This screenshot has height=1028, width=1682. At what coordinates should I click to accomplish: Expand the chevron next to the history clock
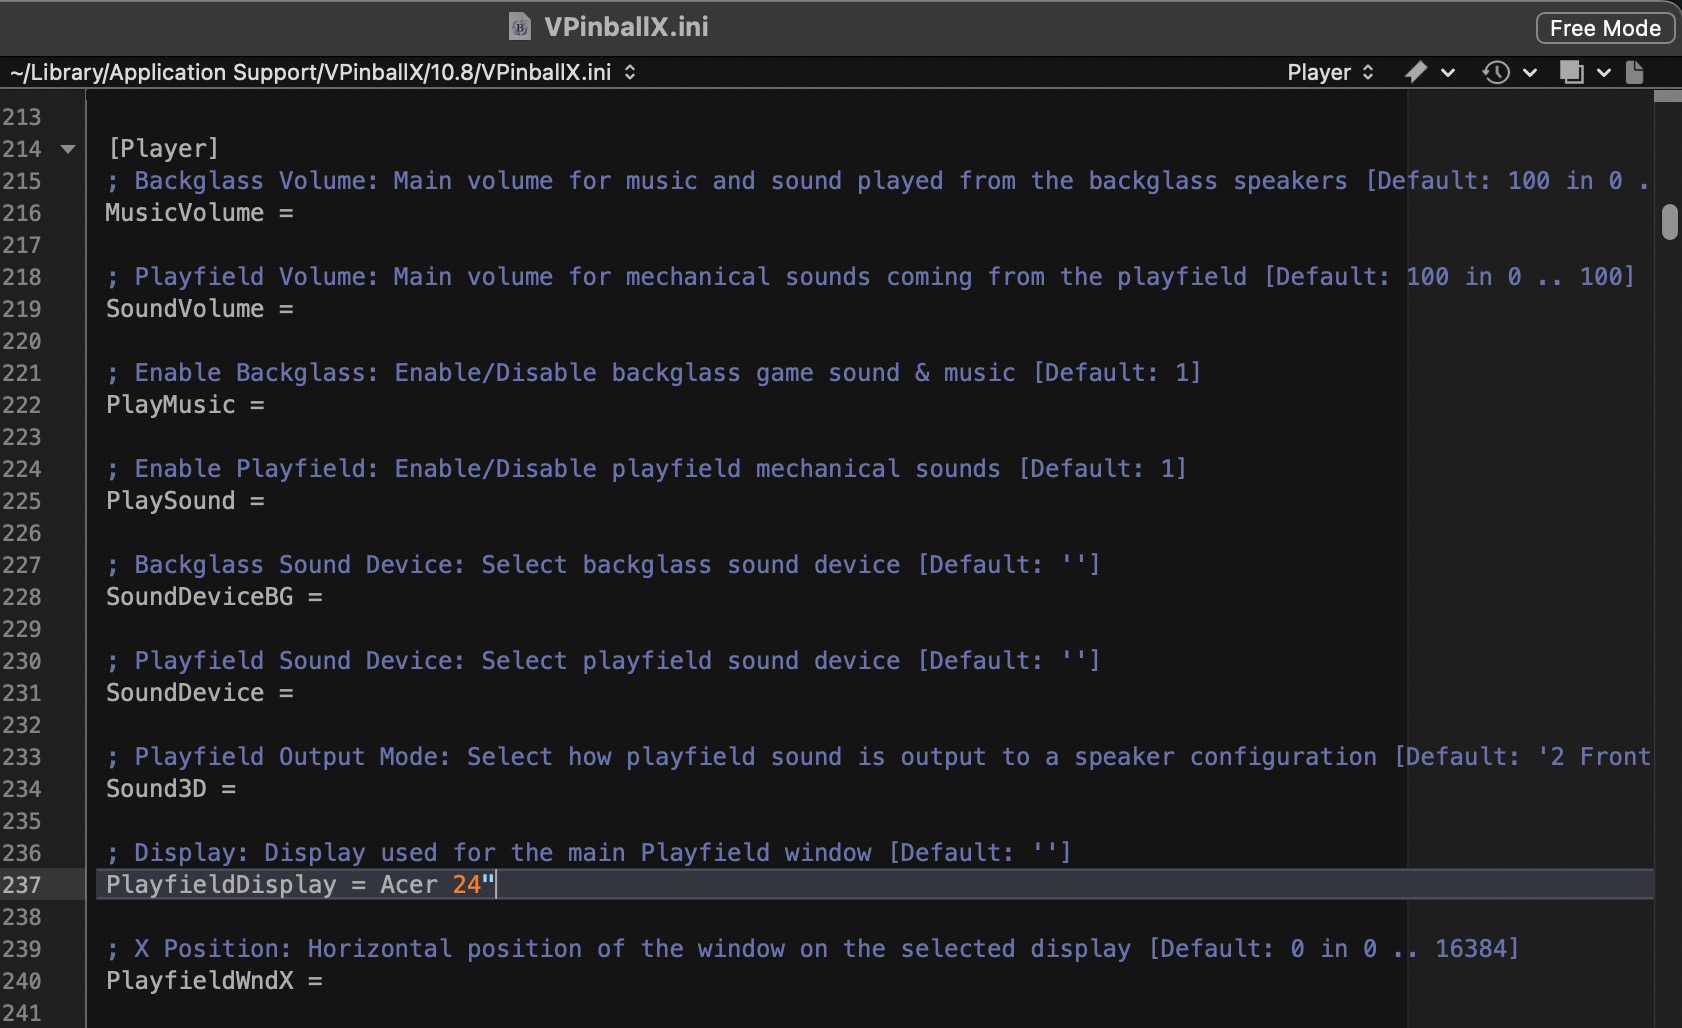pyautogui.click(x=1529, y=72)
